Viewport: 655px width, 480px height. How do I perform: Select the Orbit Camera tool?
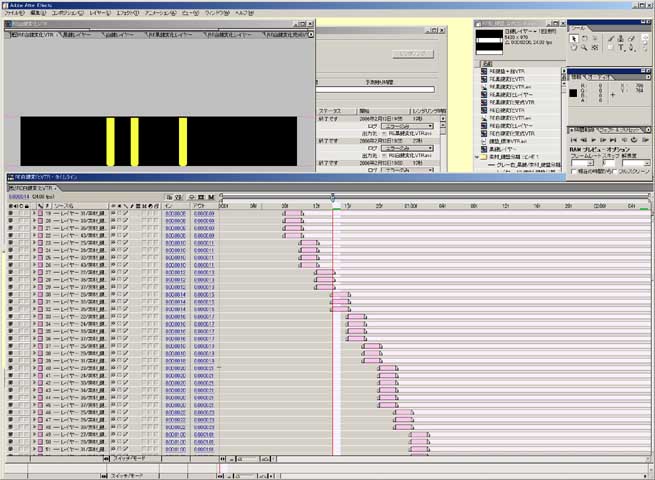tap(594, 38)
